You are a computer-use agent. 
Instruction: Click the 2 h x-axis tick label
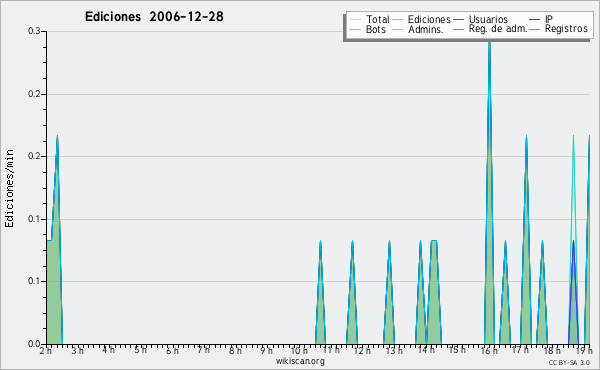coord(45,350)
